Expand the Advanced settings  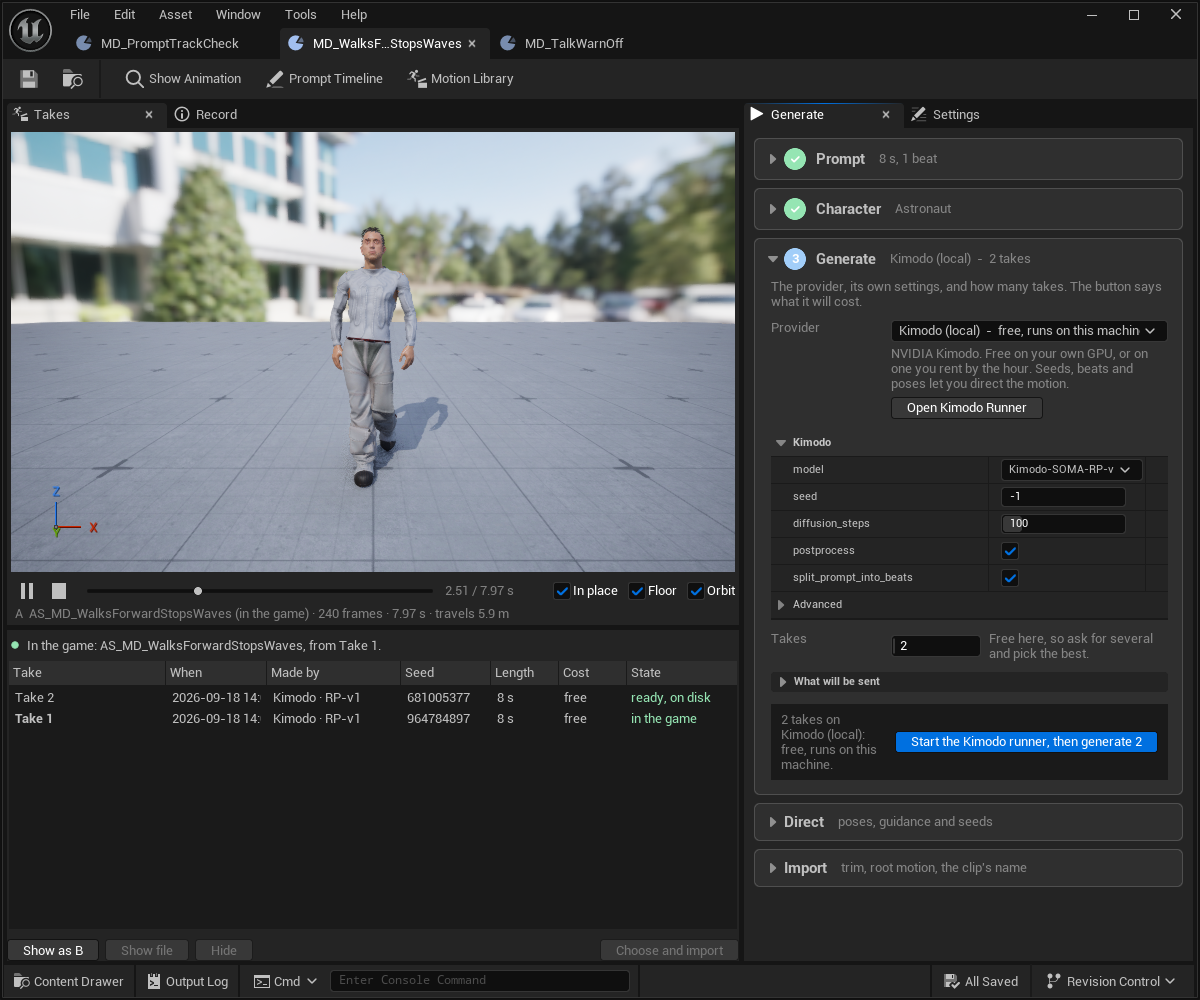[781, 605]
